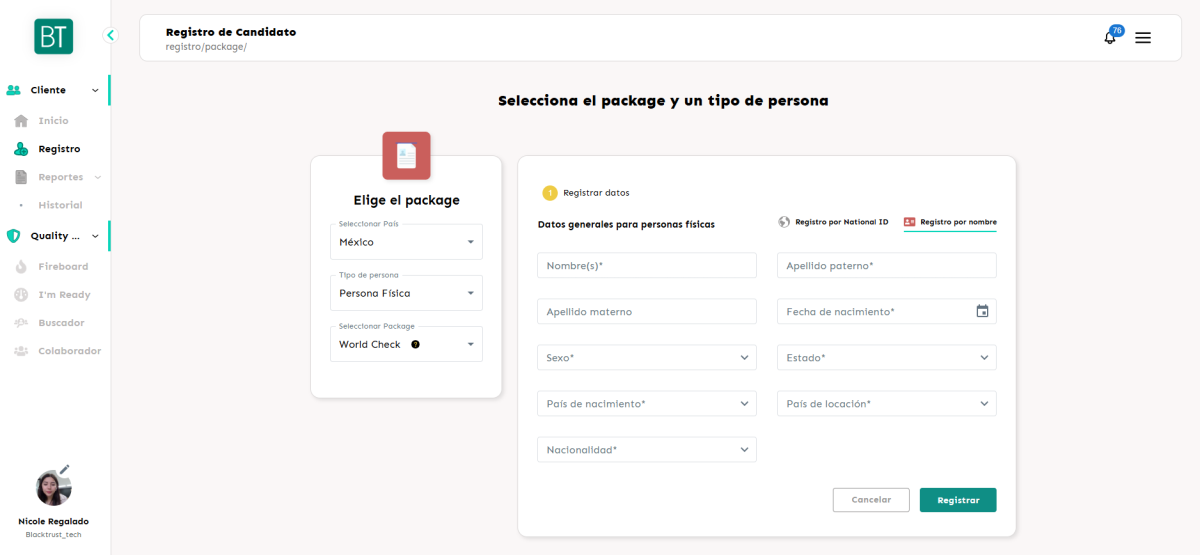Click the World Check help icon
Screen dimensions: 1200x555
[x=415, y=344]
